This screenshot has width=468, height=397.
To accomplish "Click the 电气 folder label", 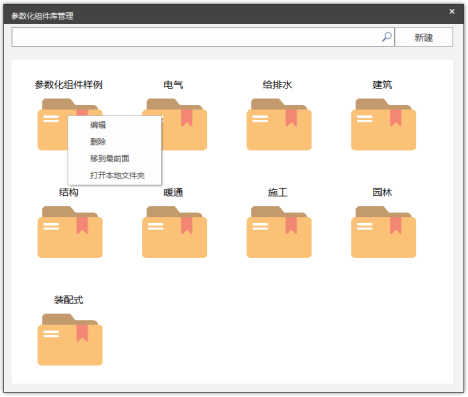I will (x=173, y=85).
